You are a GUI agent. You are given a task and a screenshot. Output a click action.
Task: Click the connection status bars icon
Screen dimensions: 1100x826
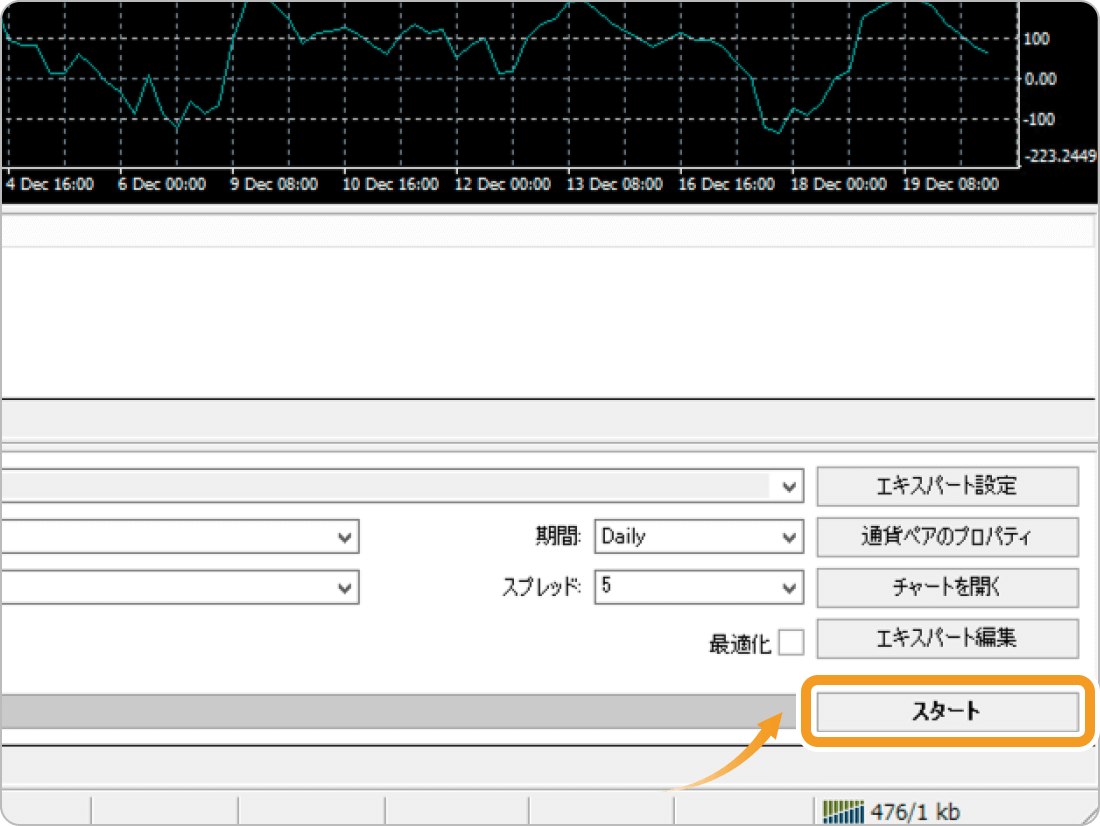(x=843, y=812)
